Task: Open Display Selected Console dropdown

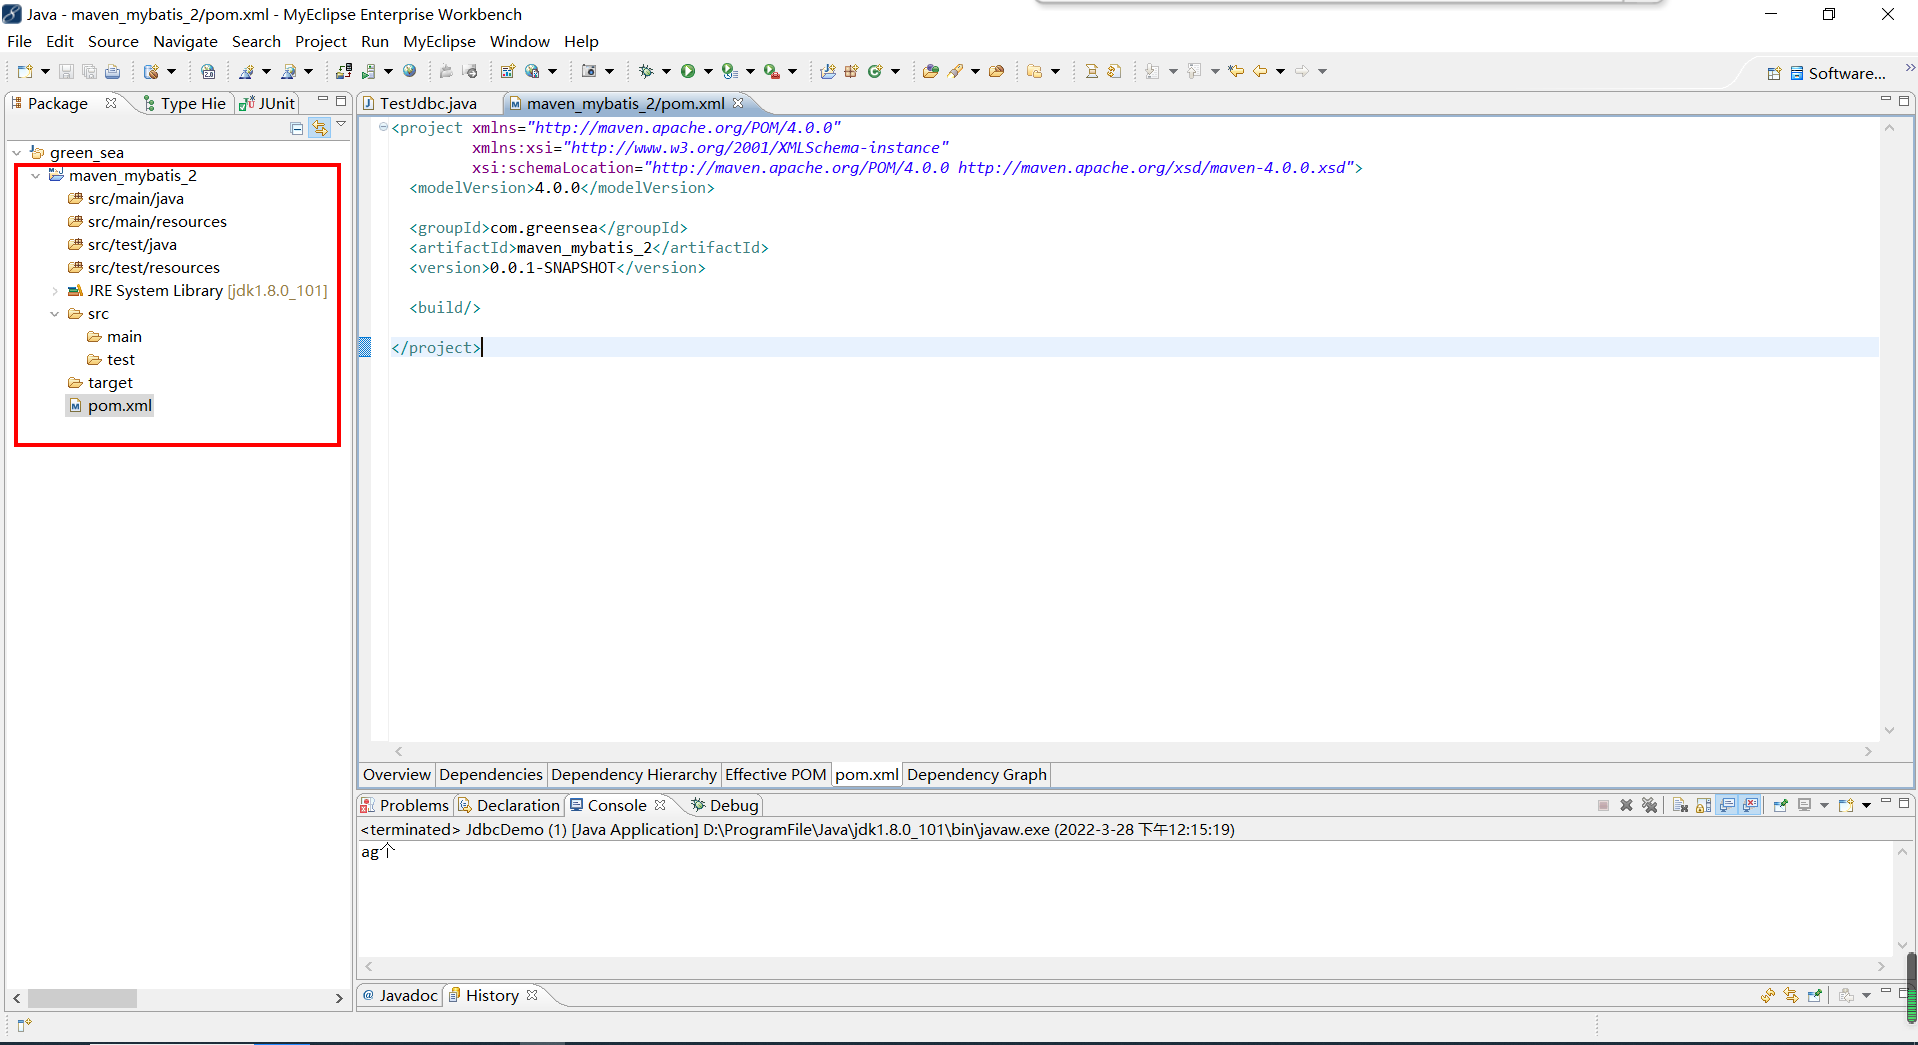Action: [x=1824, y=805]
